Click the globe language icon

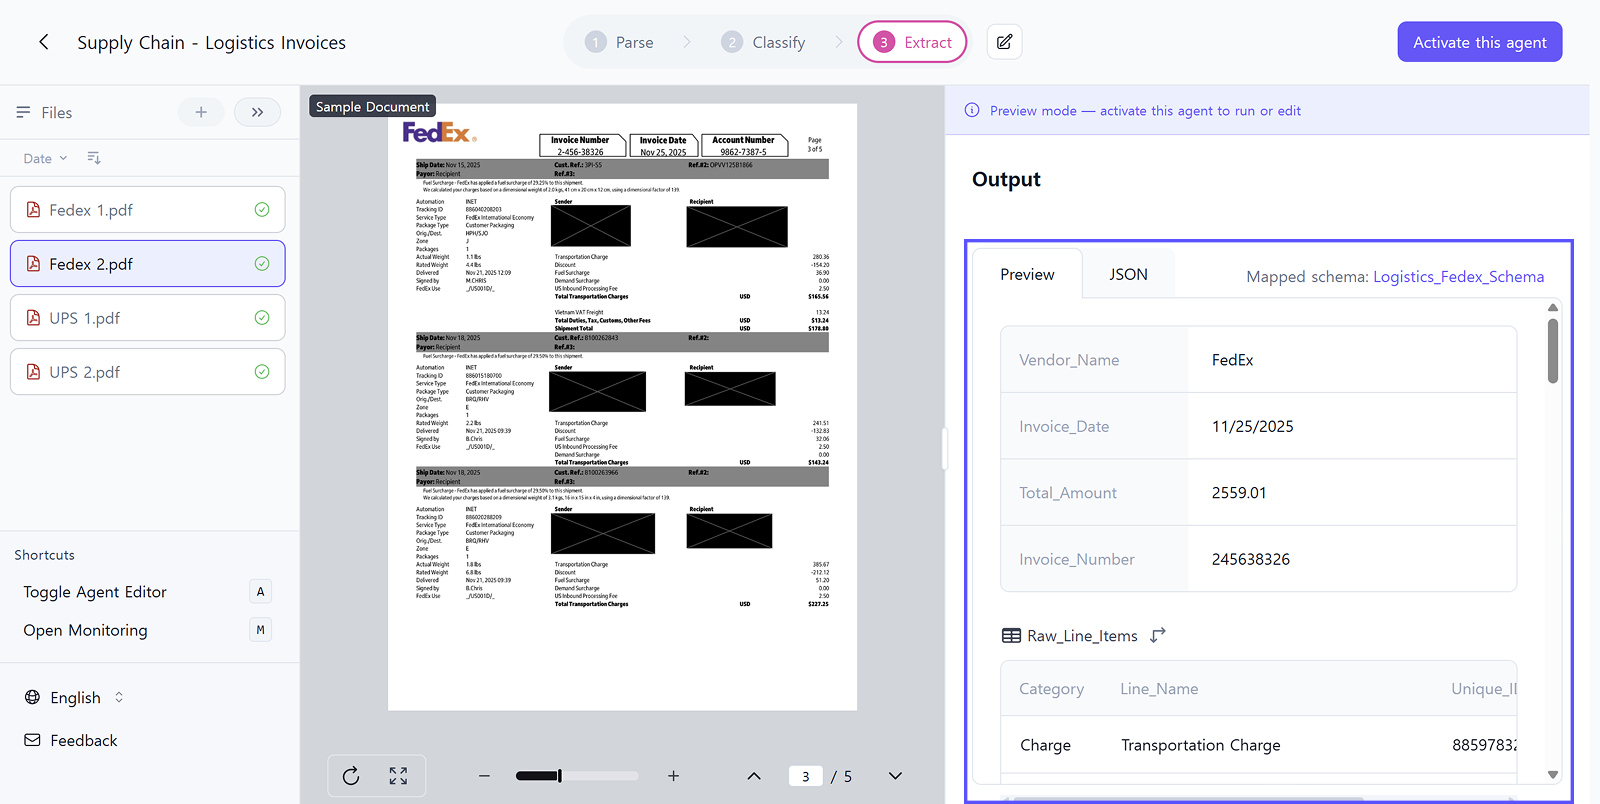tap(33, 697)
